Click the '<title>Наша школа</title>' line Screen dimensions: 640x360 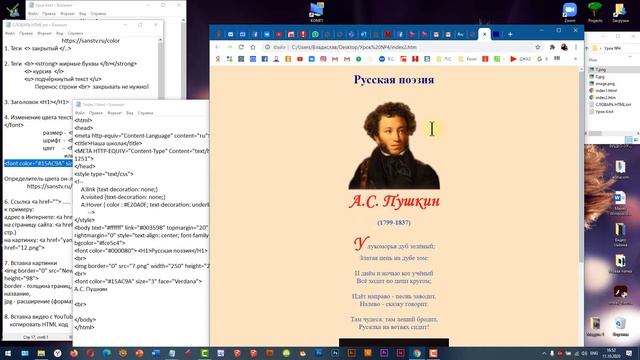pos(108,144)
